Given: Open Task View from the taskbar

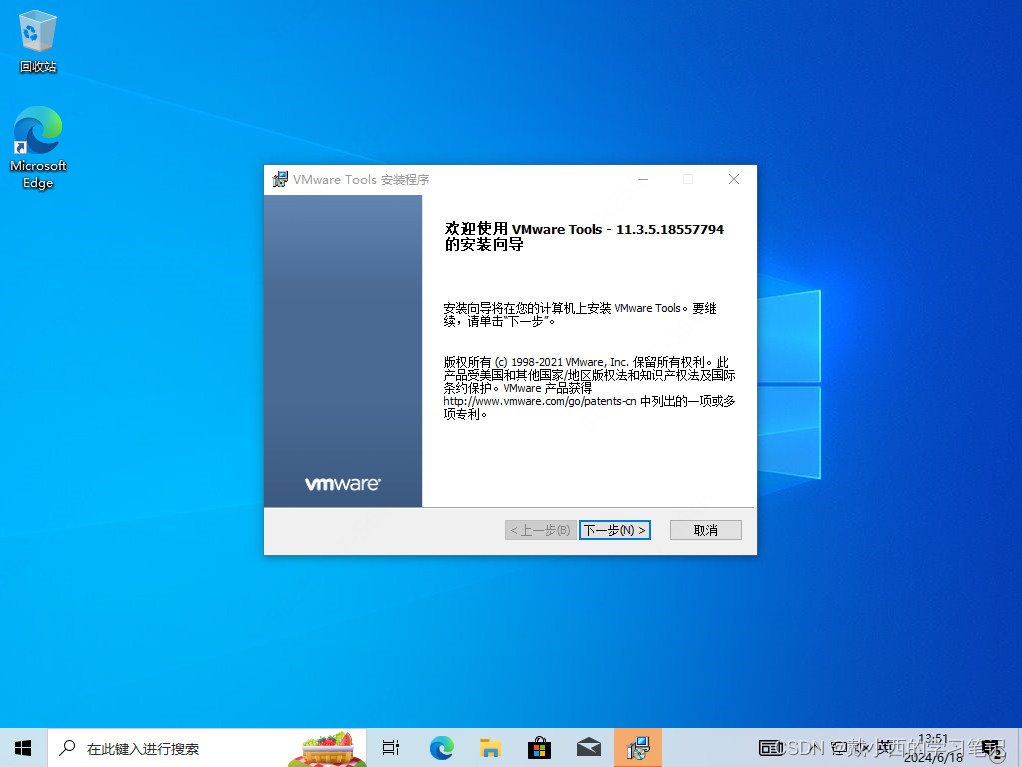Looking at the screenshot, I should point(390,748).
